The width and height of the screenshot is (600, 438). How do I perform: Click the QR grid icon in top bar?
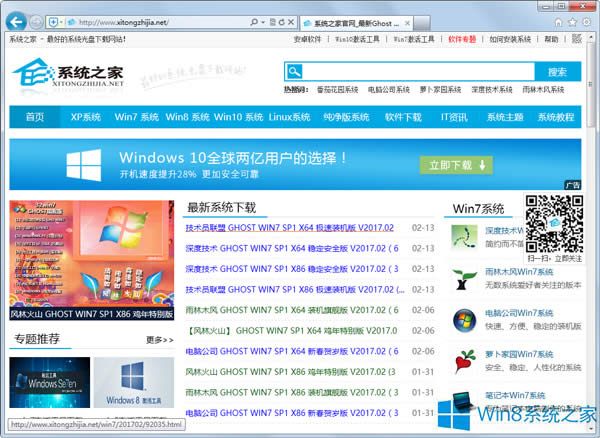577,39
